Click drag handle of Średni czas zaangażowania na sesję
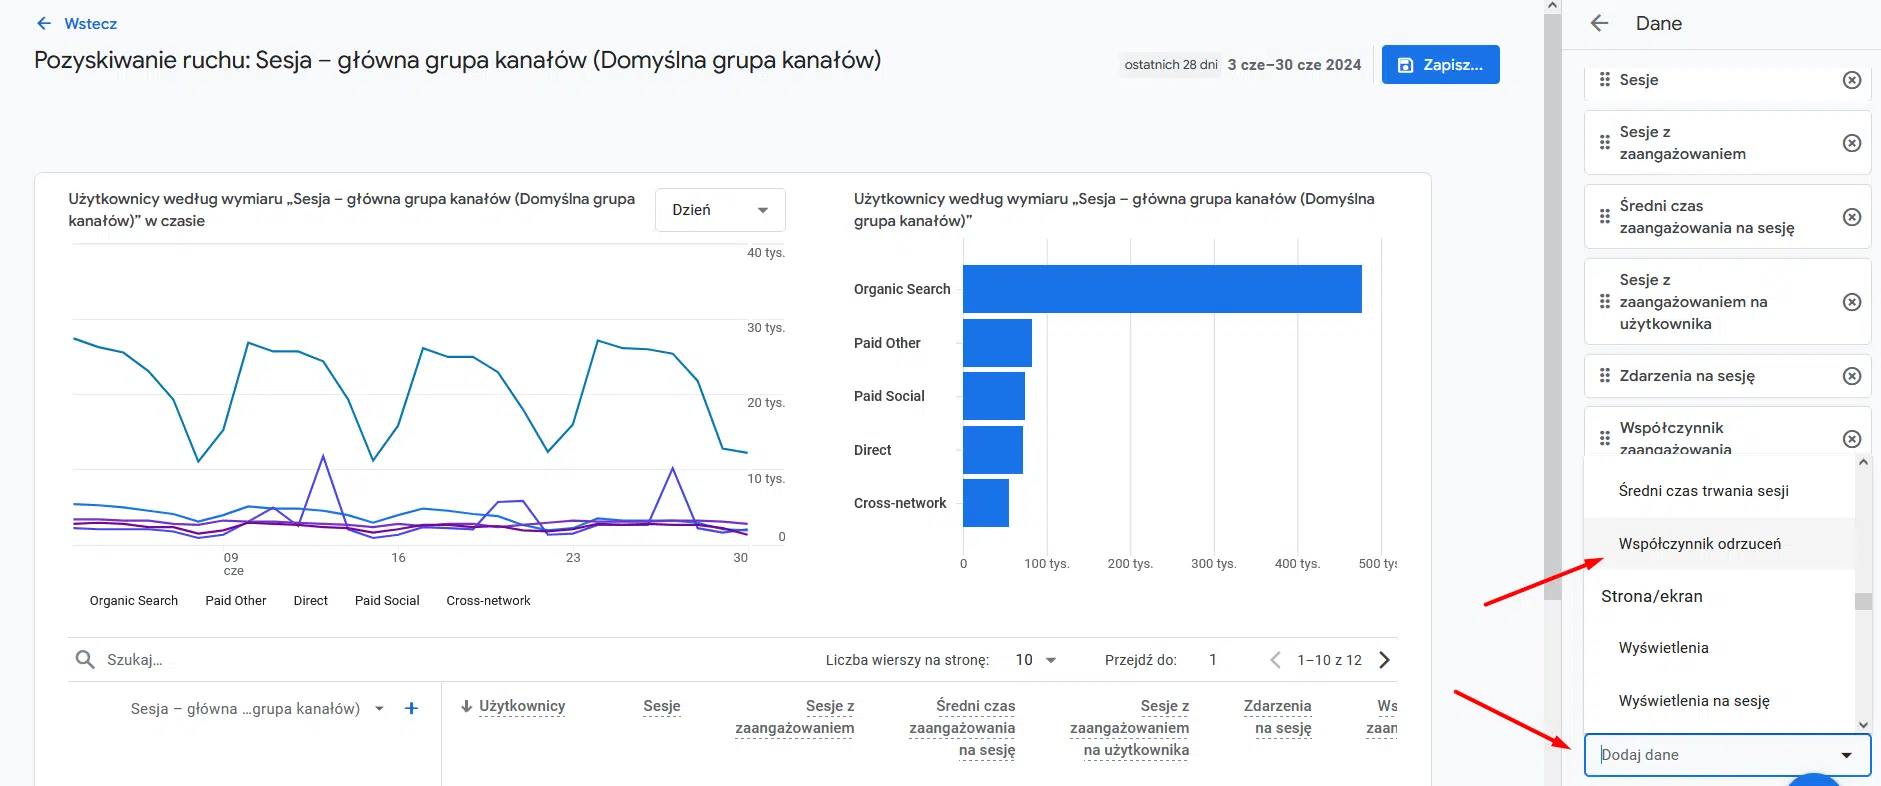Image resolution: width=1881 pixels, height=786 pixels. [1604, 217]
